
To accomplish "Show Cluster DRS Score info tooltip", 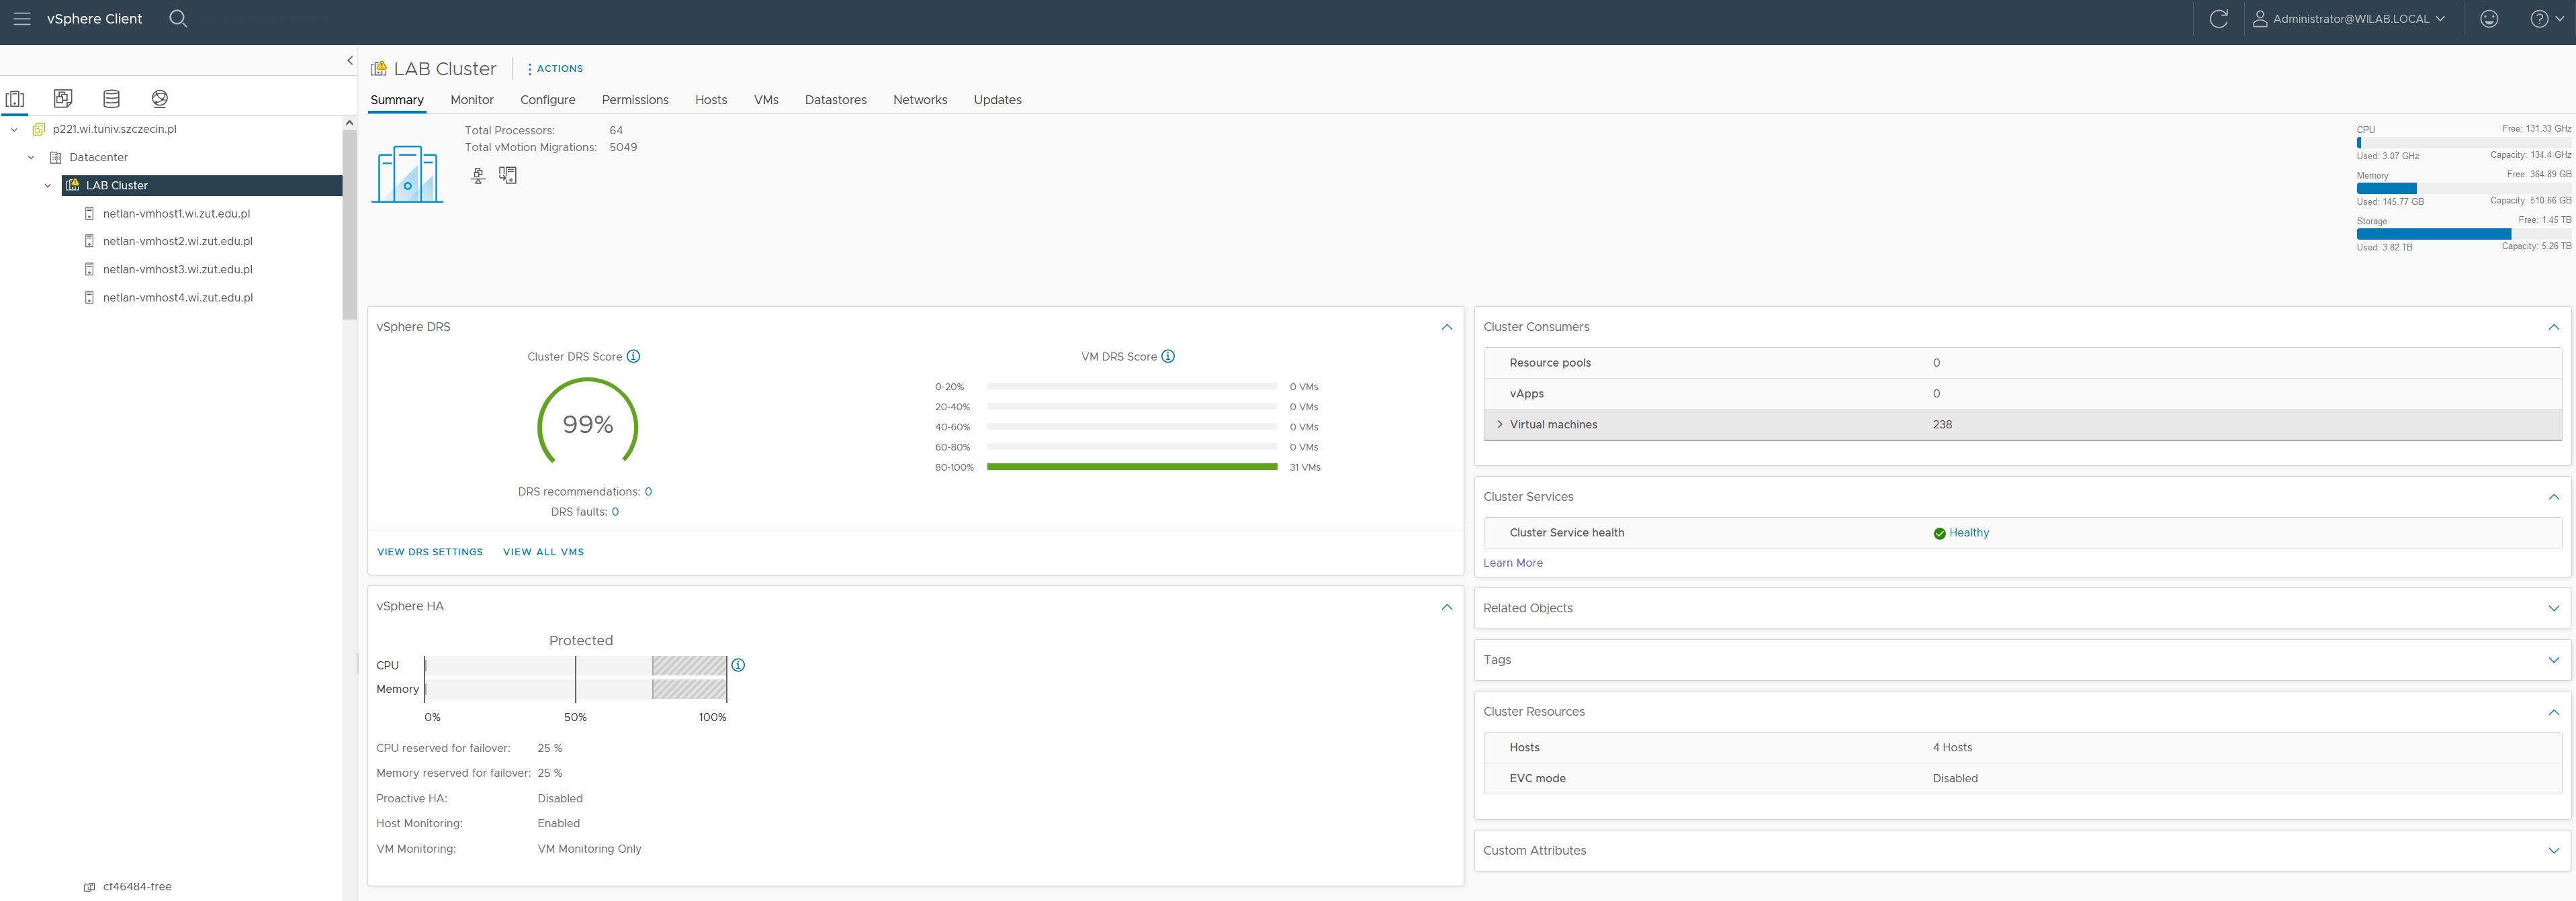I will point(633,356).
